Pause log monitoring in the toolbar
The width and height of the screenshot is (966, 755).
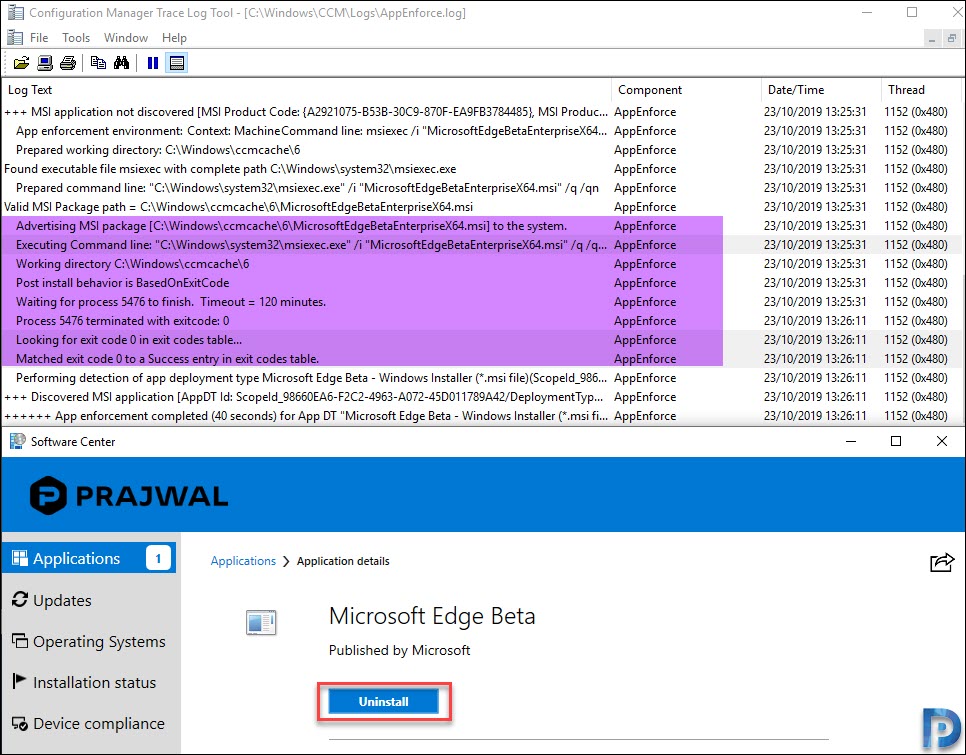pos(153,63)
